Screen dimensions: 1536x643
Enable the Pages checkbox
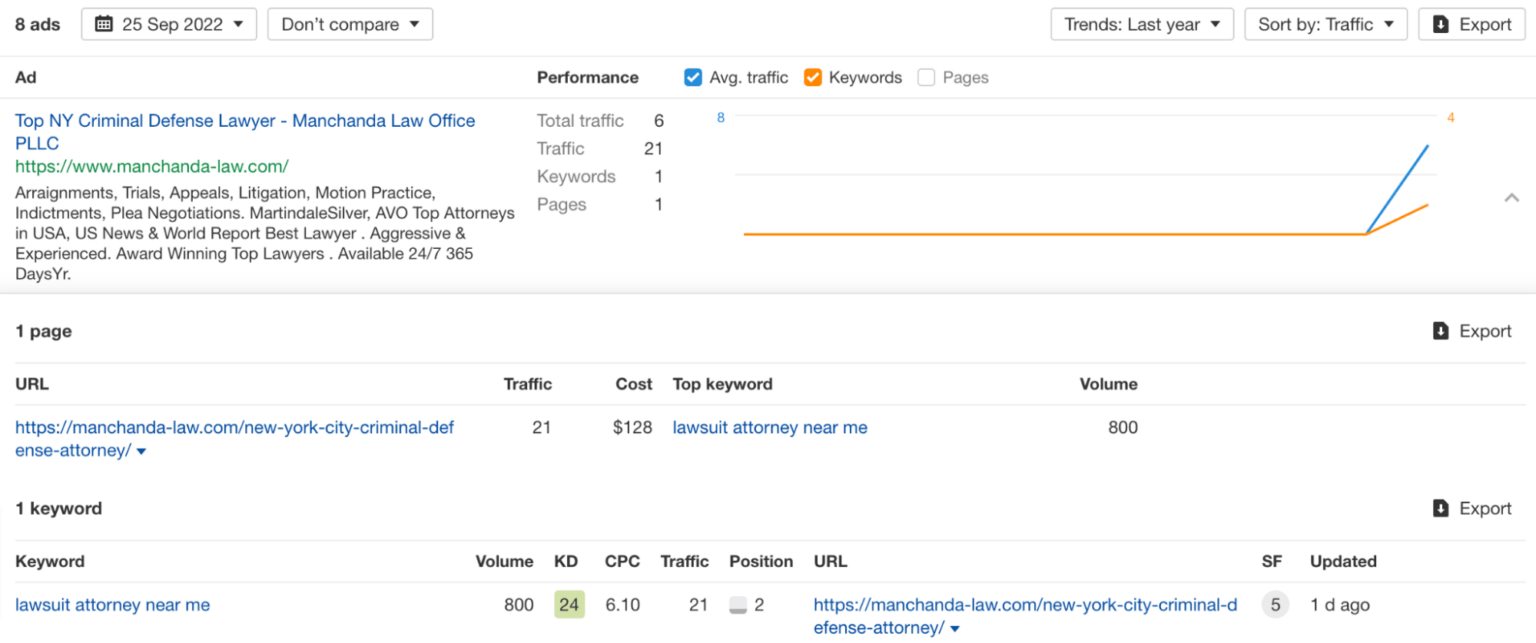(x=926, y=77)
